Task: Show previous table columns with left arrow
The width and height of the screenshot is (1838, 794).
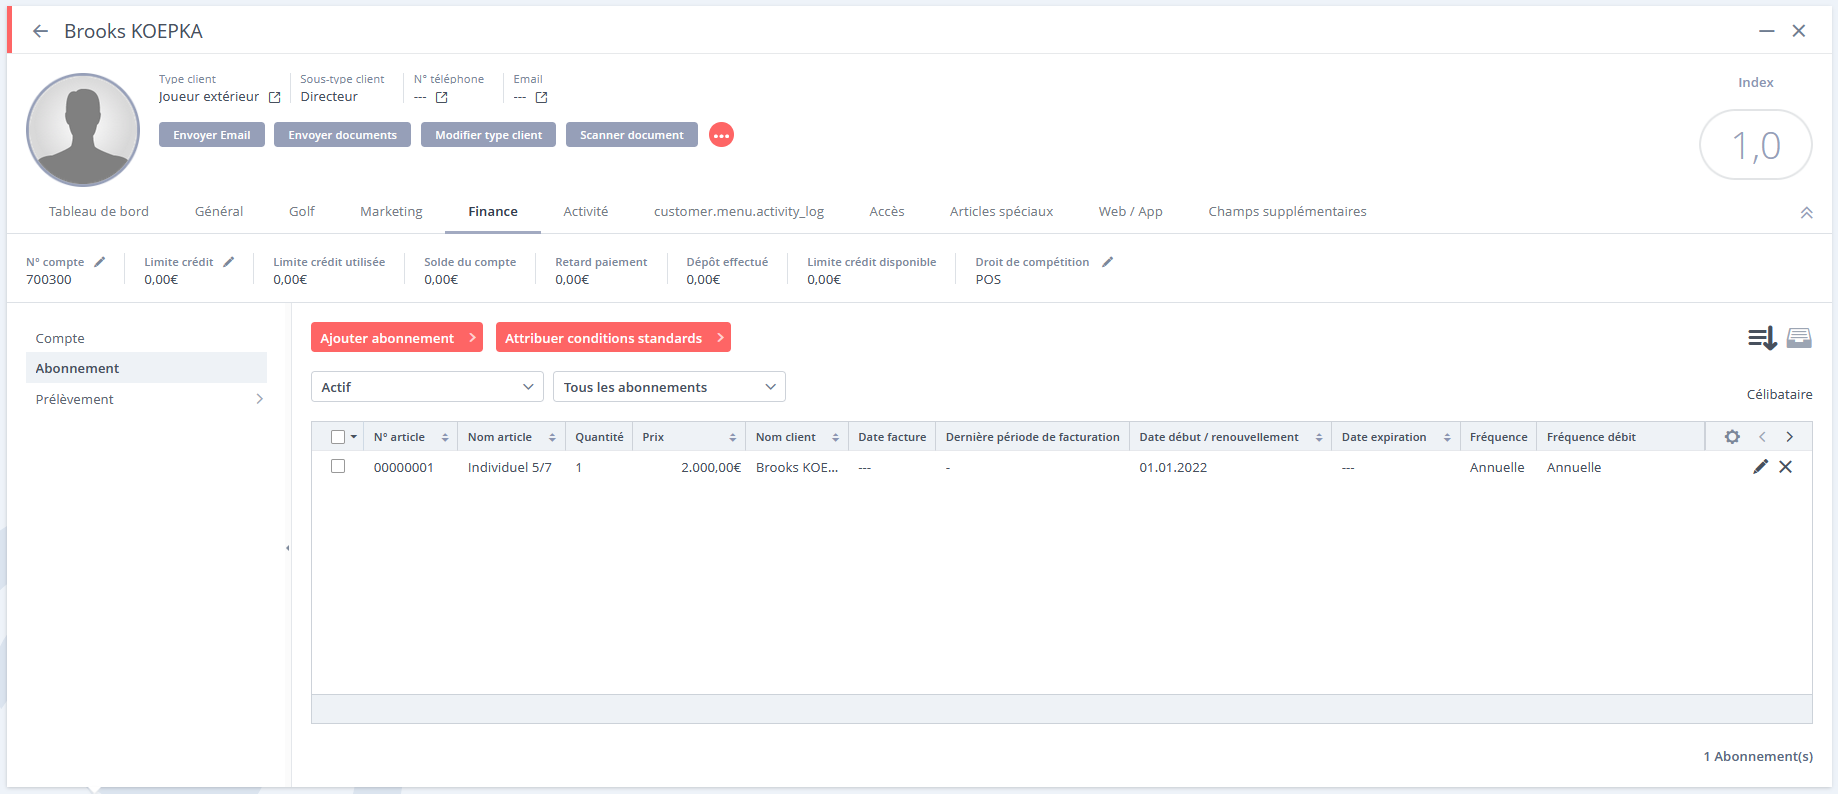Action: click(1762, 437)
